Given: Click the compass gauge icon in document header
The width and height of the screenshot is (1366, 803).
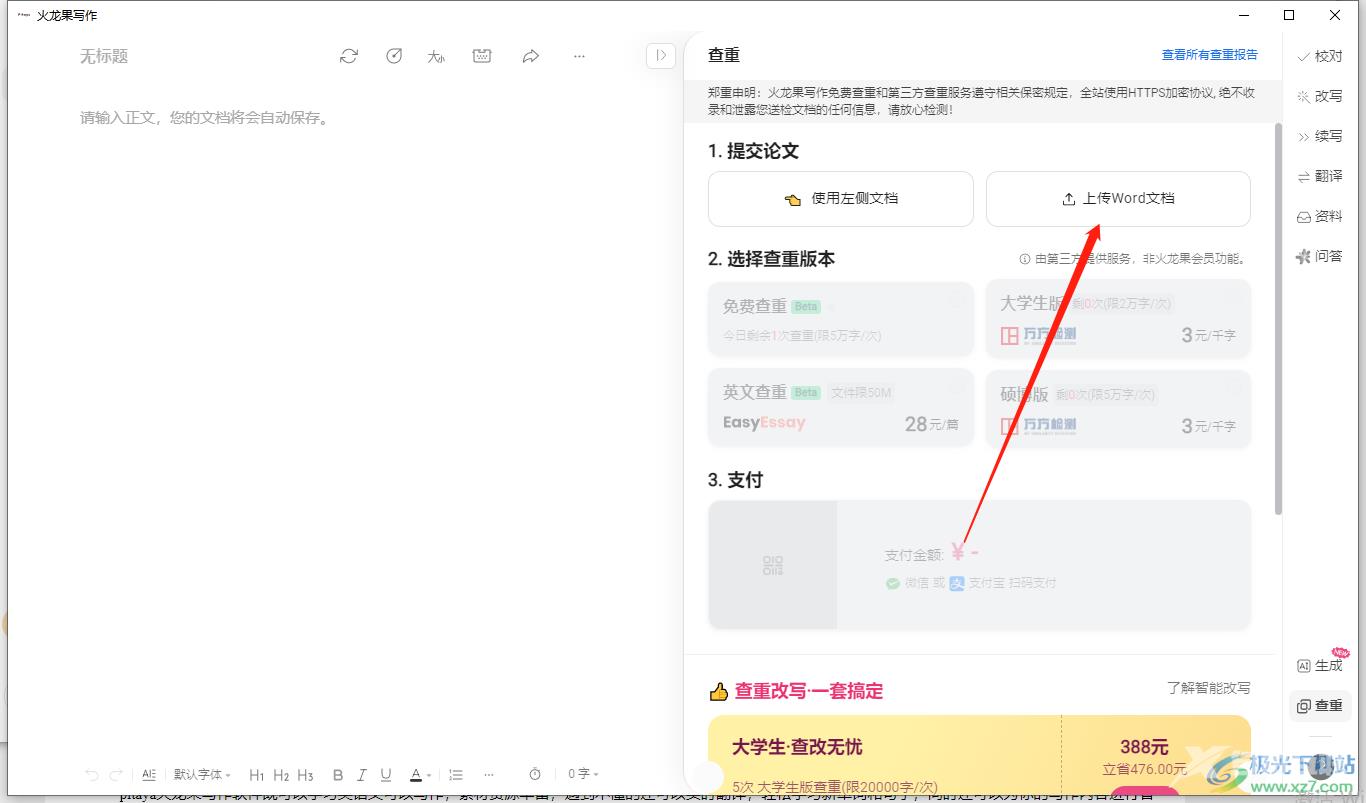Looking at the screenshot, I should pos(394,56).
